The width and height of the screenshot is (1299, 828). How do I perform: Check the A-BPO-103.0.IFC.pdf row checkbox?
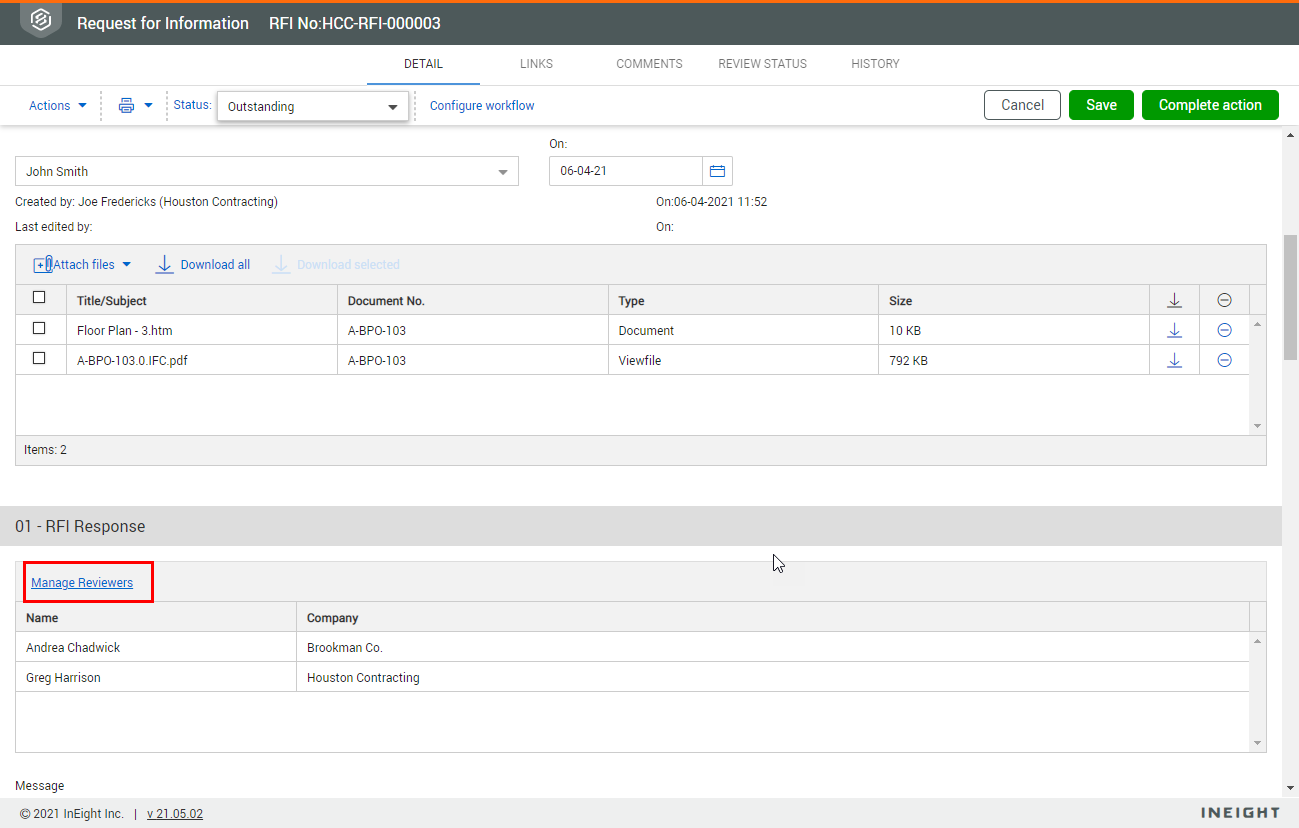39,358
